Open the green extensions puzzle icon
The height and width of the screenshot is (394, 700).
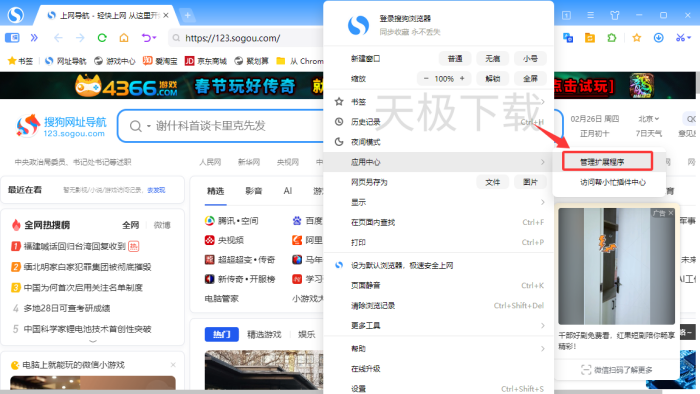click(x=612, y=38)
